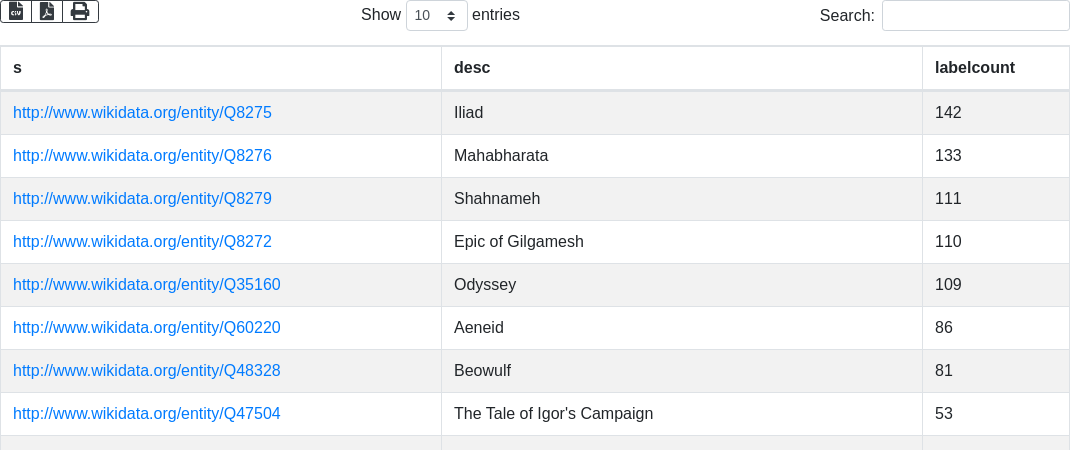
Task: Click the Q60220 Wikidata link
Action: (x=146, y=328)
